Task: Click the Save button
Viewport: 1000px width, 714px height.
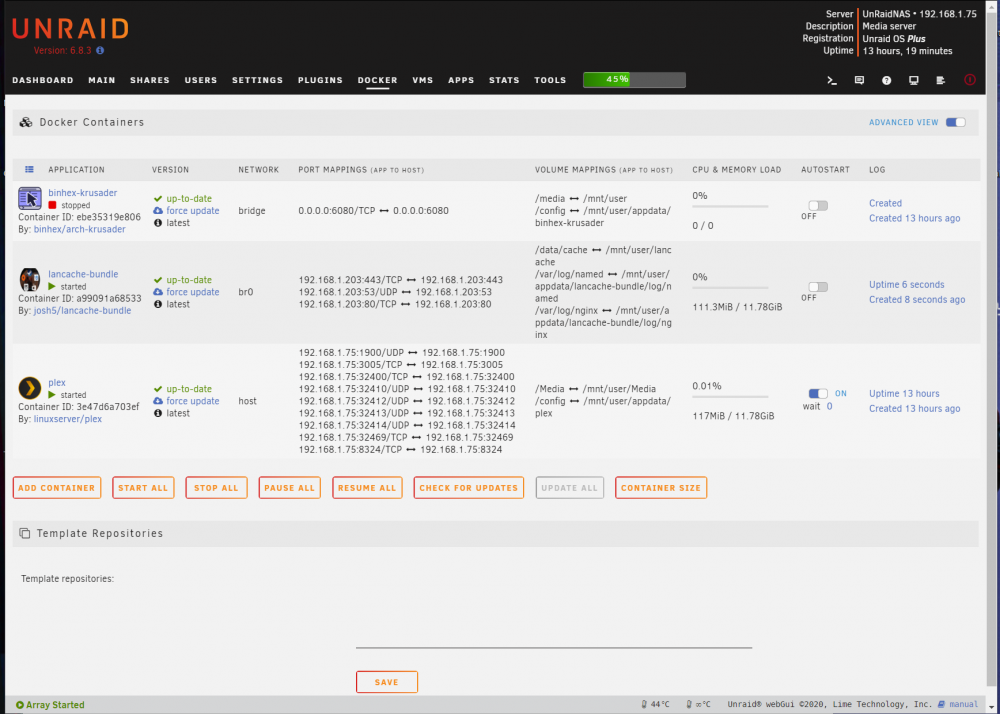Action: 386,681
